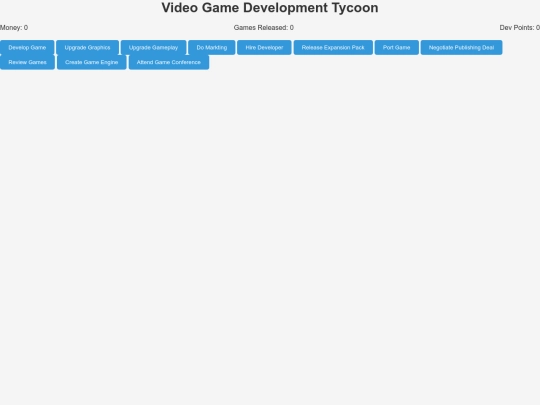Click the Review Games button
540x405 pixels.
[28, 62]
